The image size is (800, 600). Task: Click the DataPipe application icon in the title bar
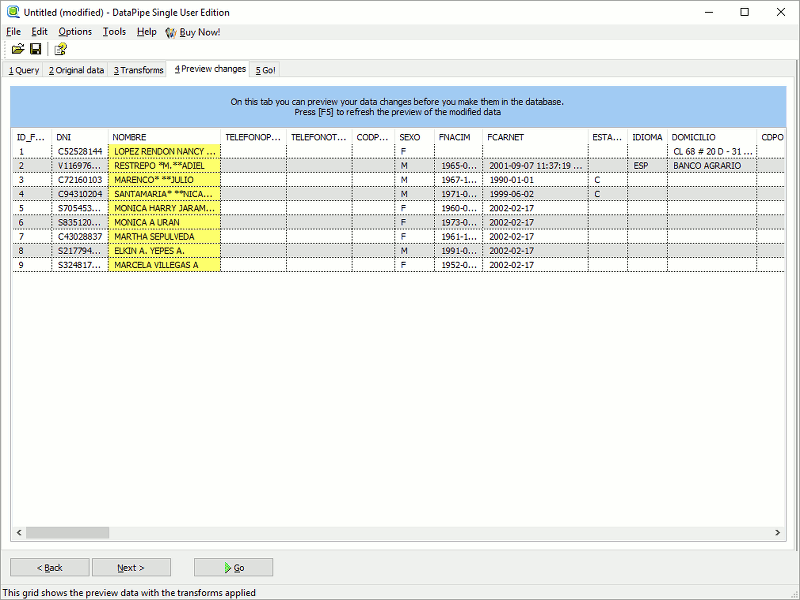pyautogui.click(x=12, y=11)
